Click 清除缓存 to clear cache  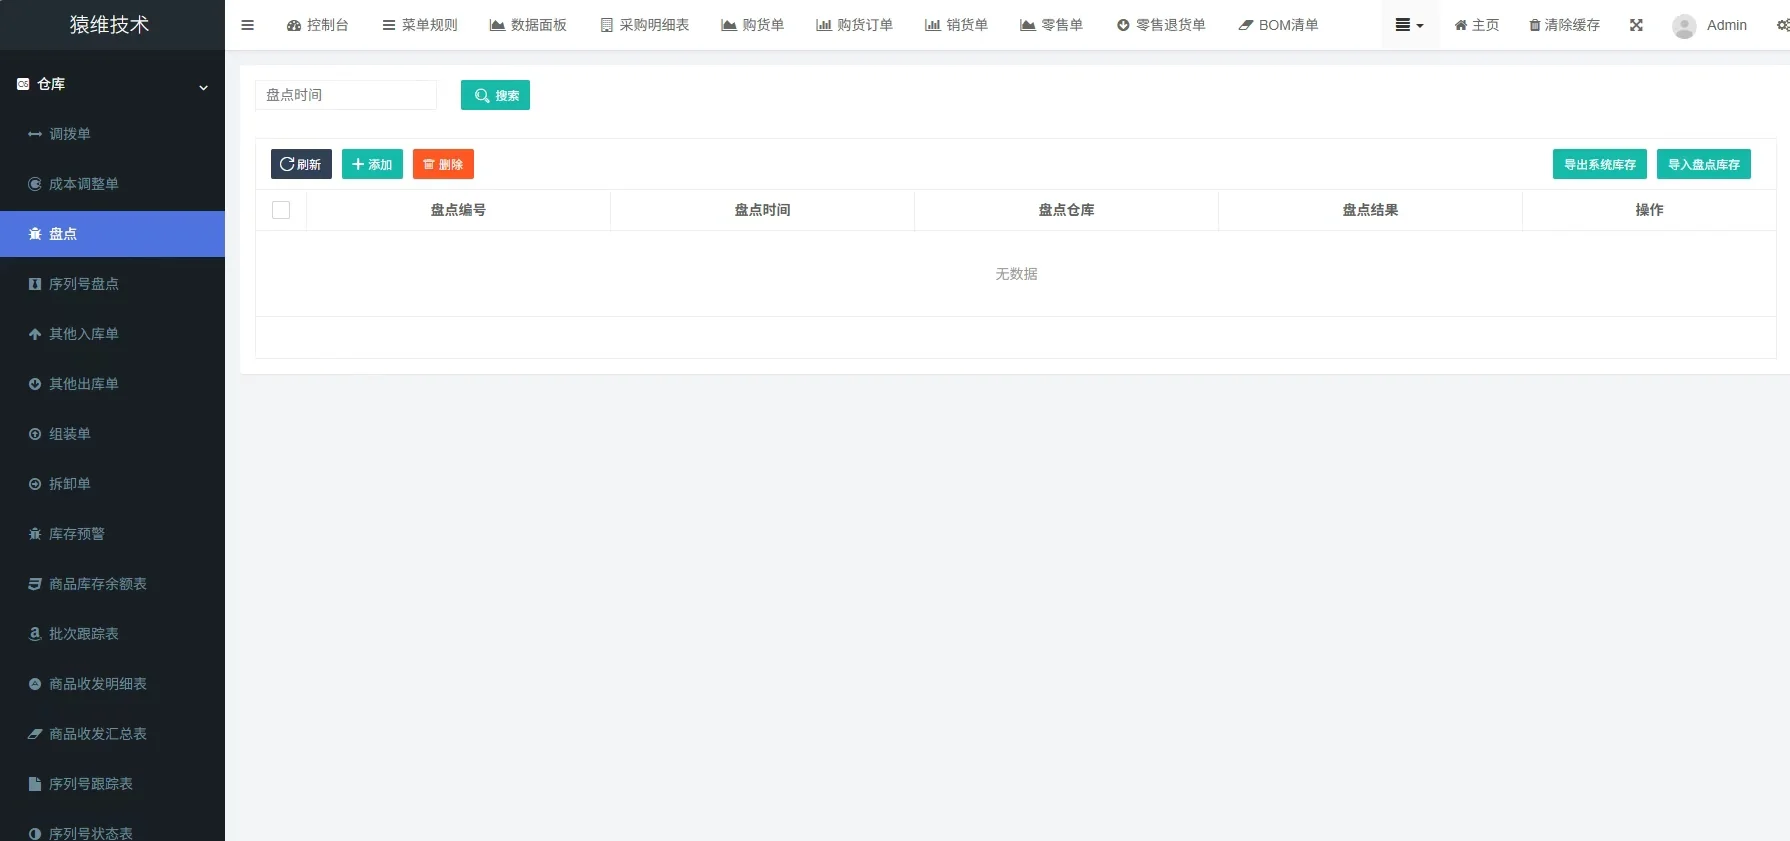(x=1565, y=25)
